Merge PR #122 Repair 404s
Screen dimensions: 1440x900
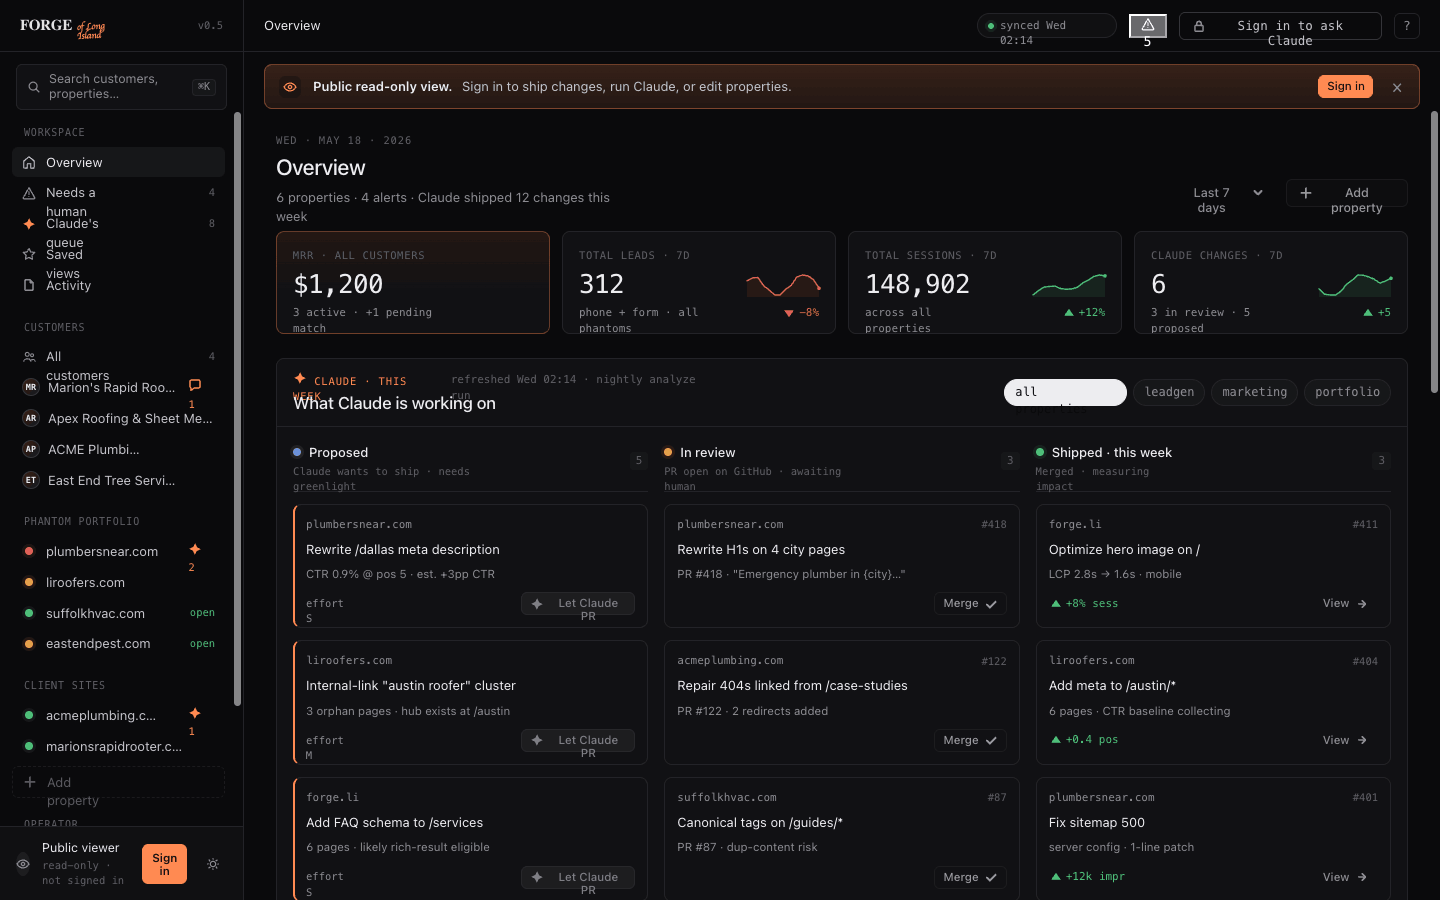[970, 741]
